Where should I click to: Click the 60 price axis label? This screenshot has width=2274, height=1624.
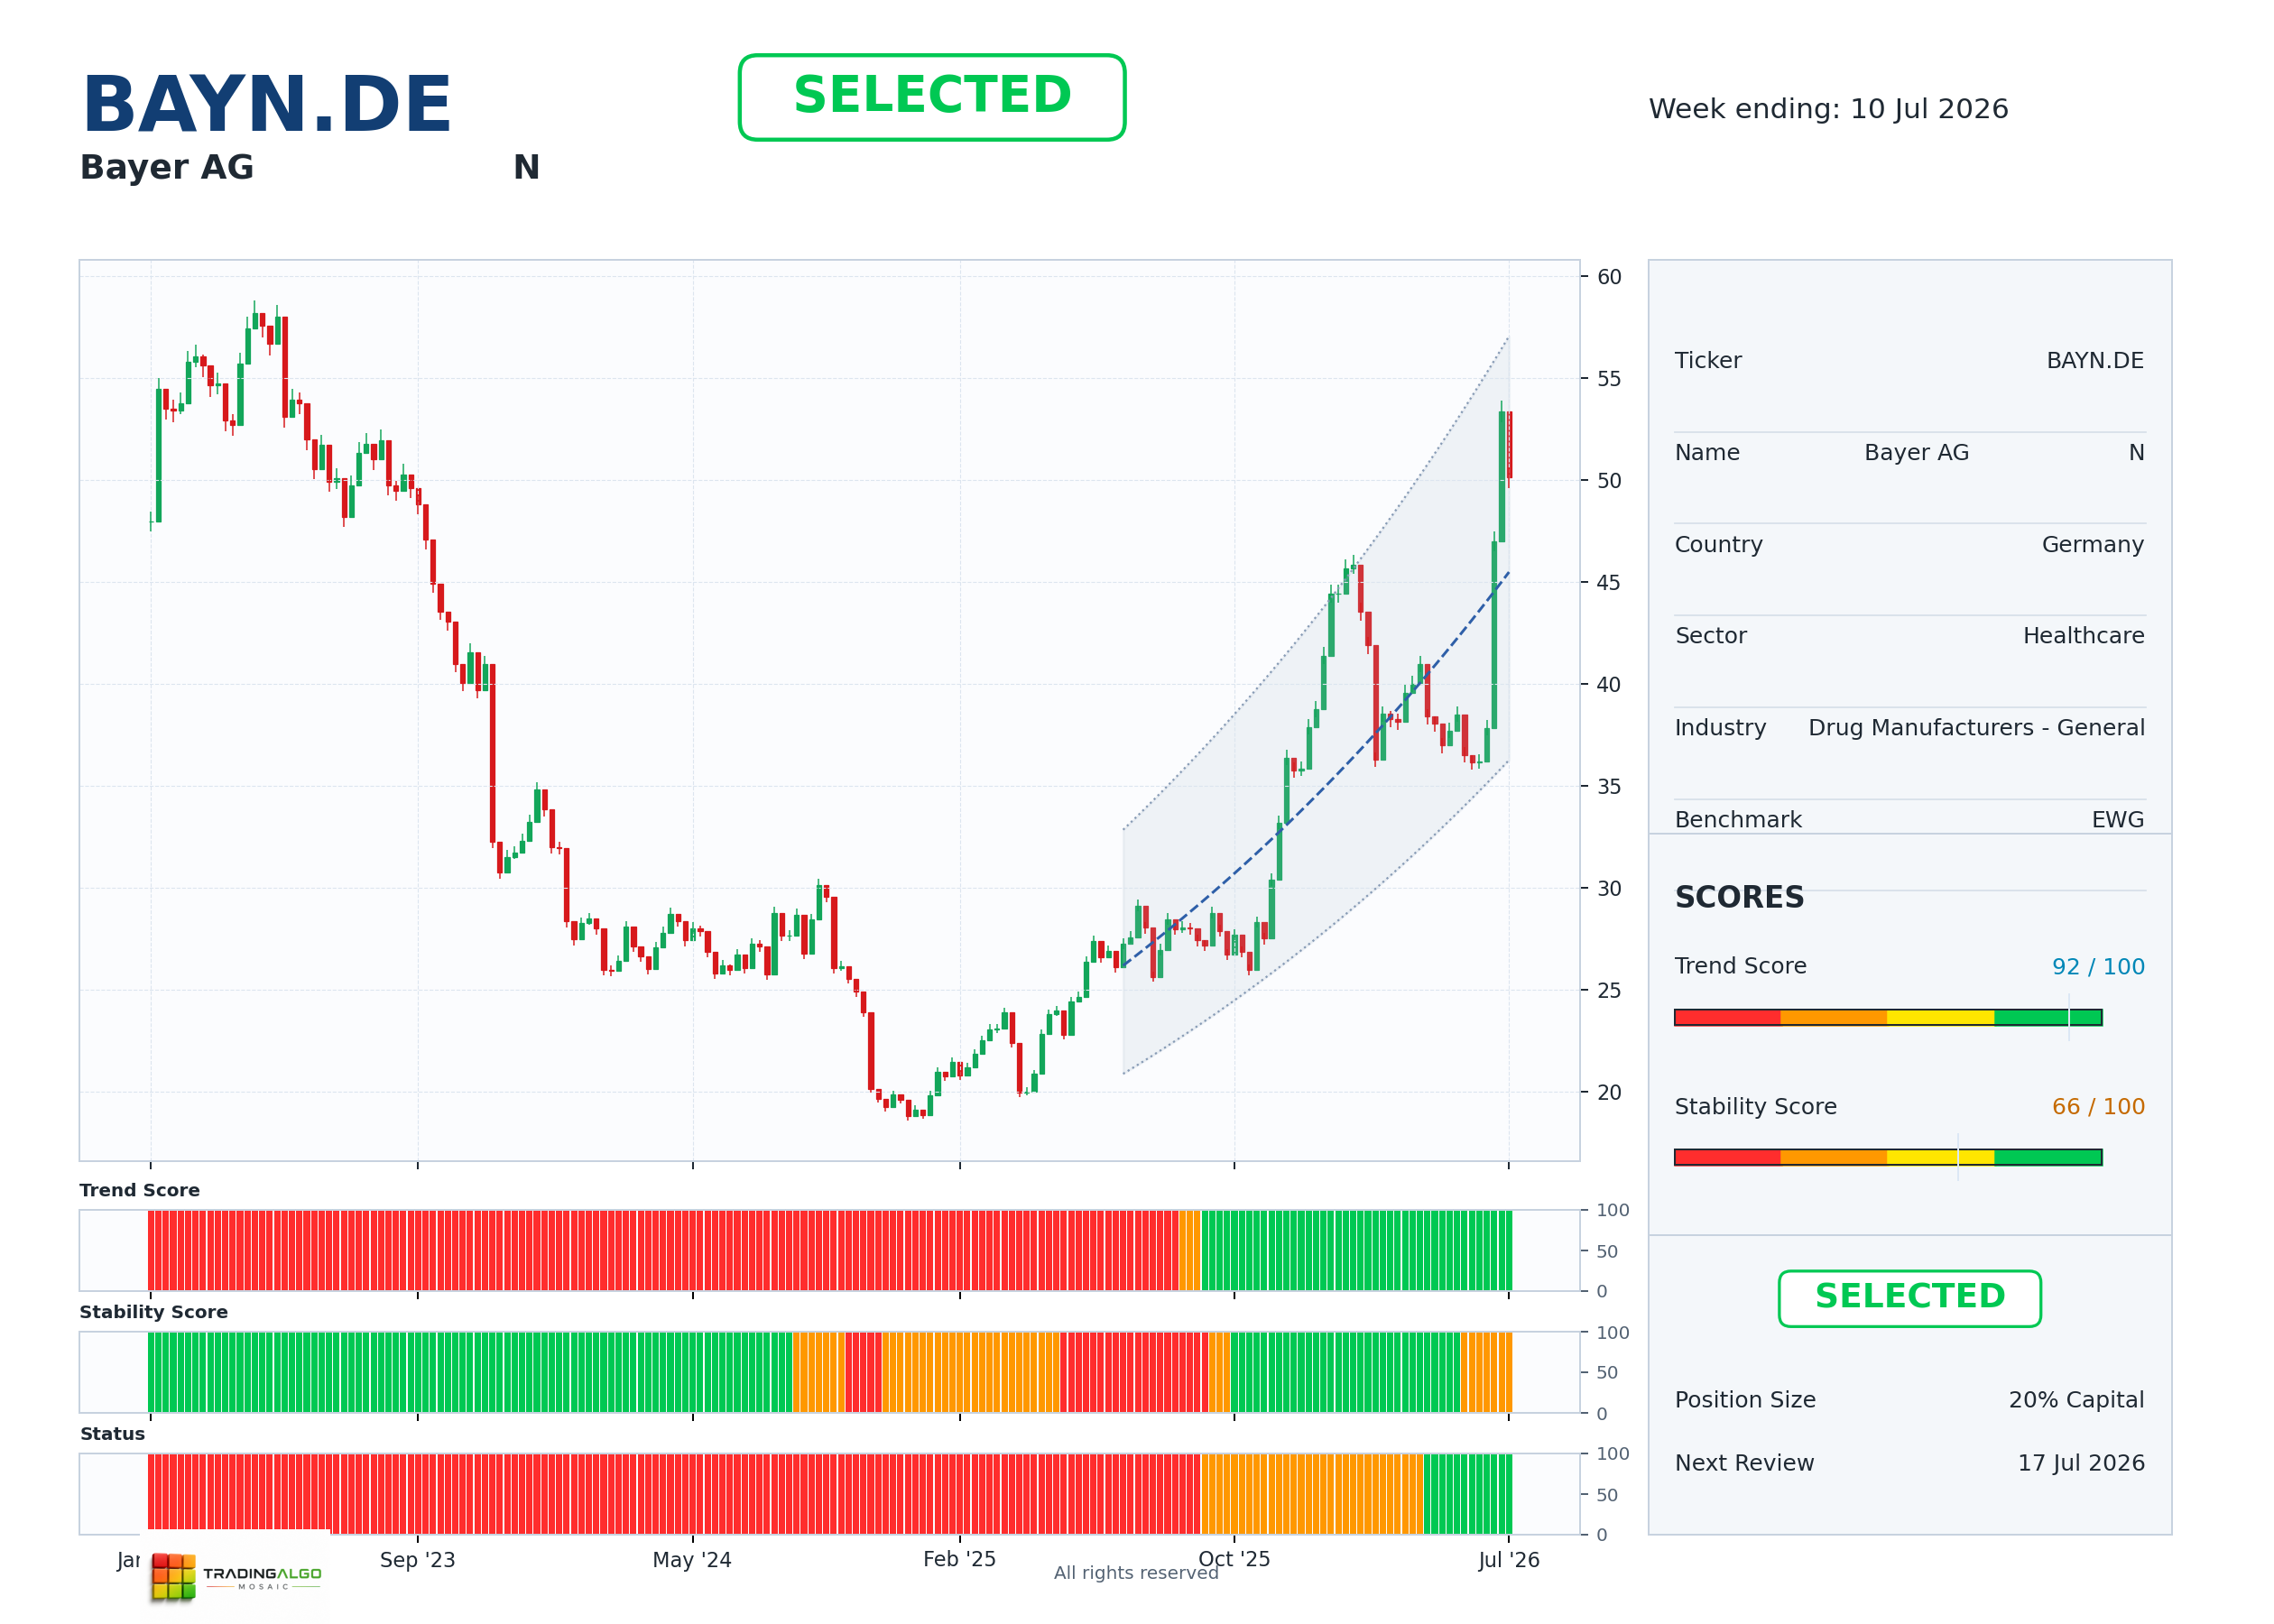coord(1609,277)
